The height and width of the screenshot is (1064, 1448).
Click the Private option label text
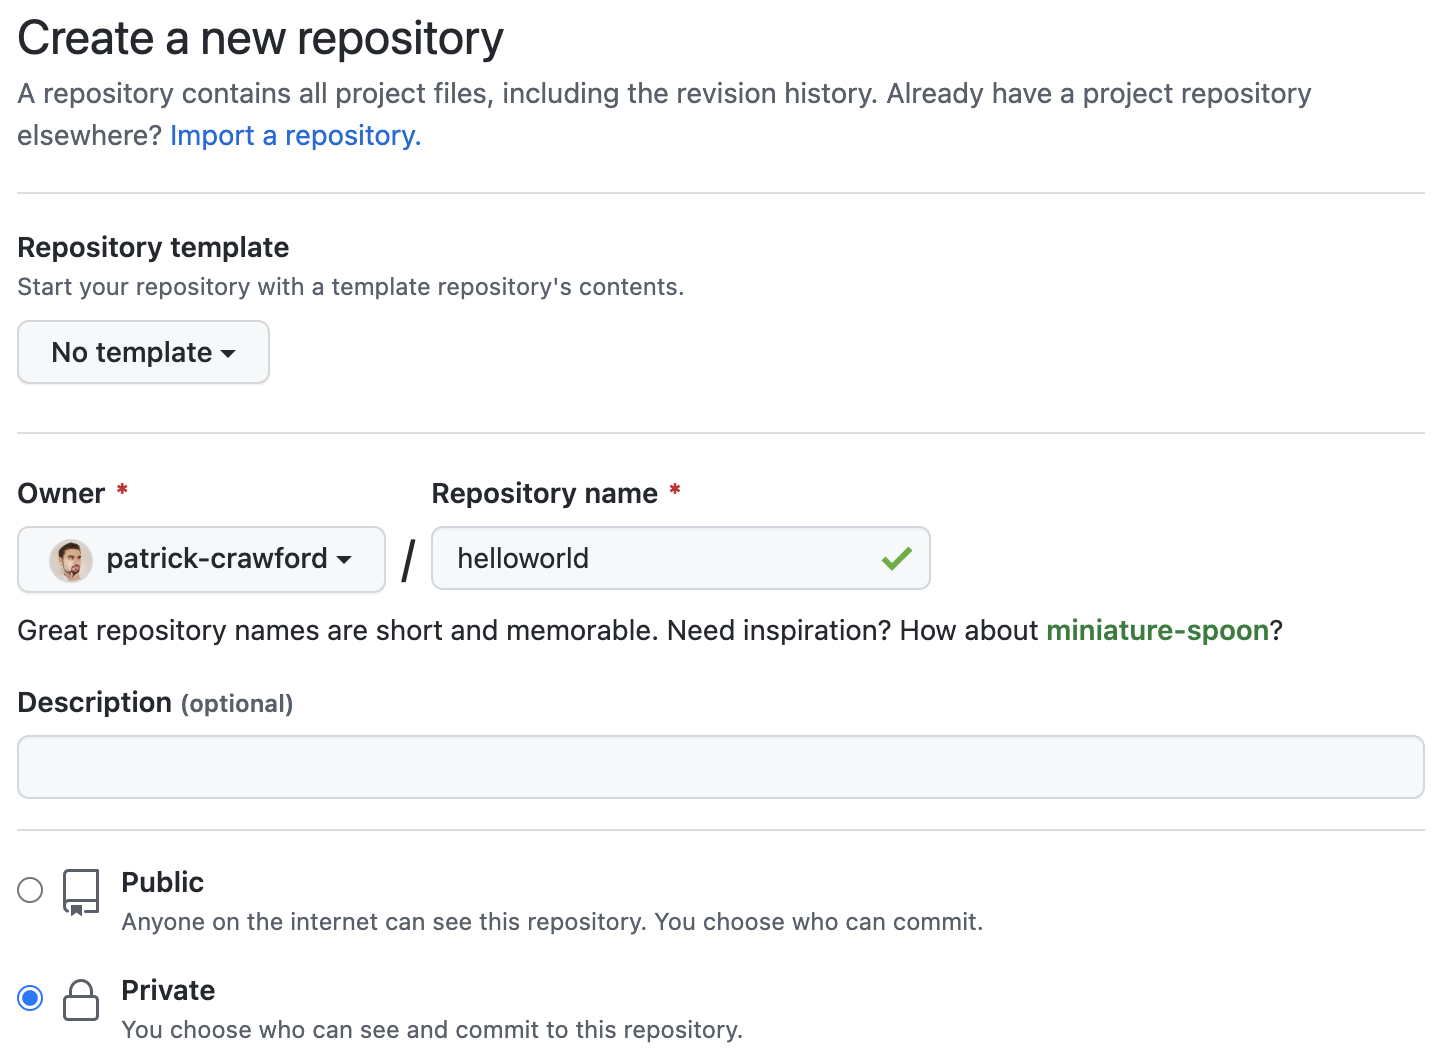[168, 991]
